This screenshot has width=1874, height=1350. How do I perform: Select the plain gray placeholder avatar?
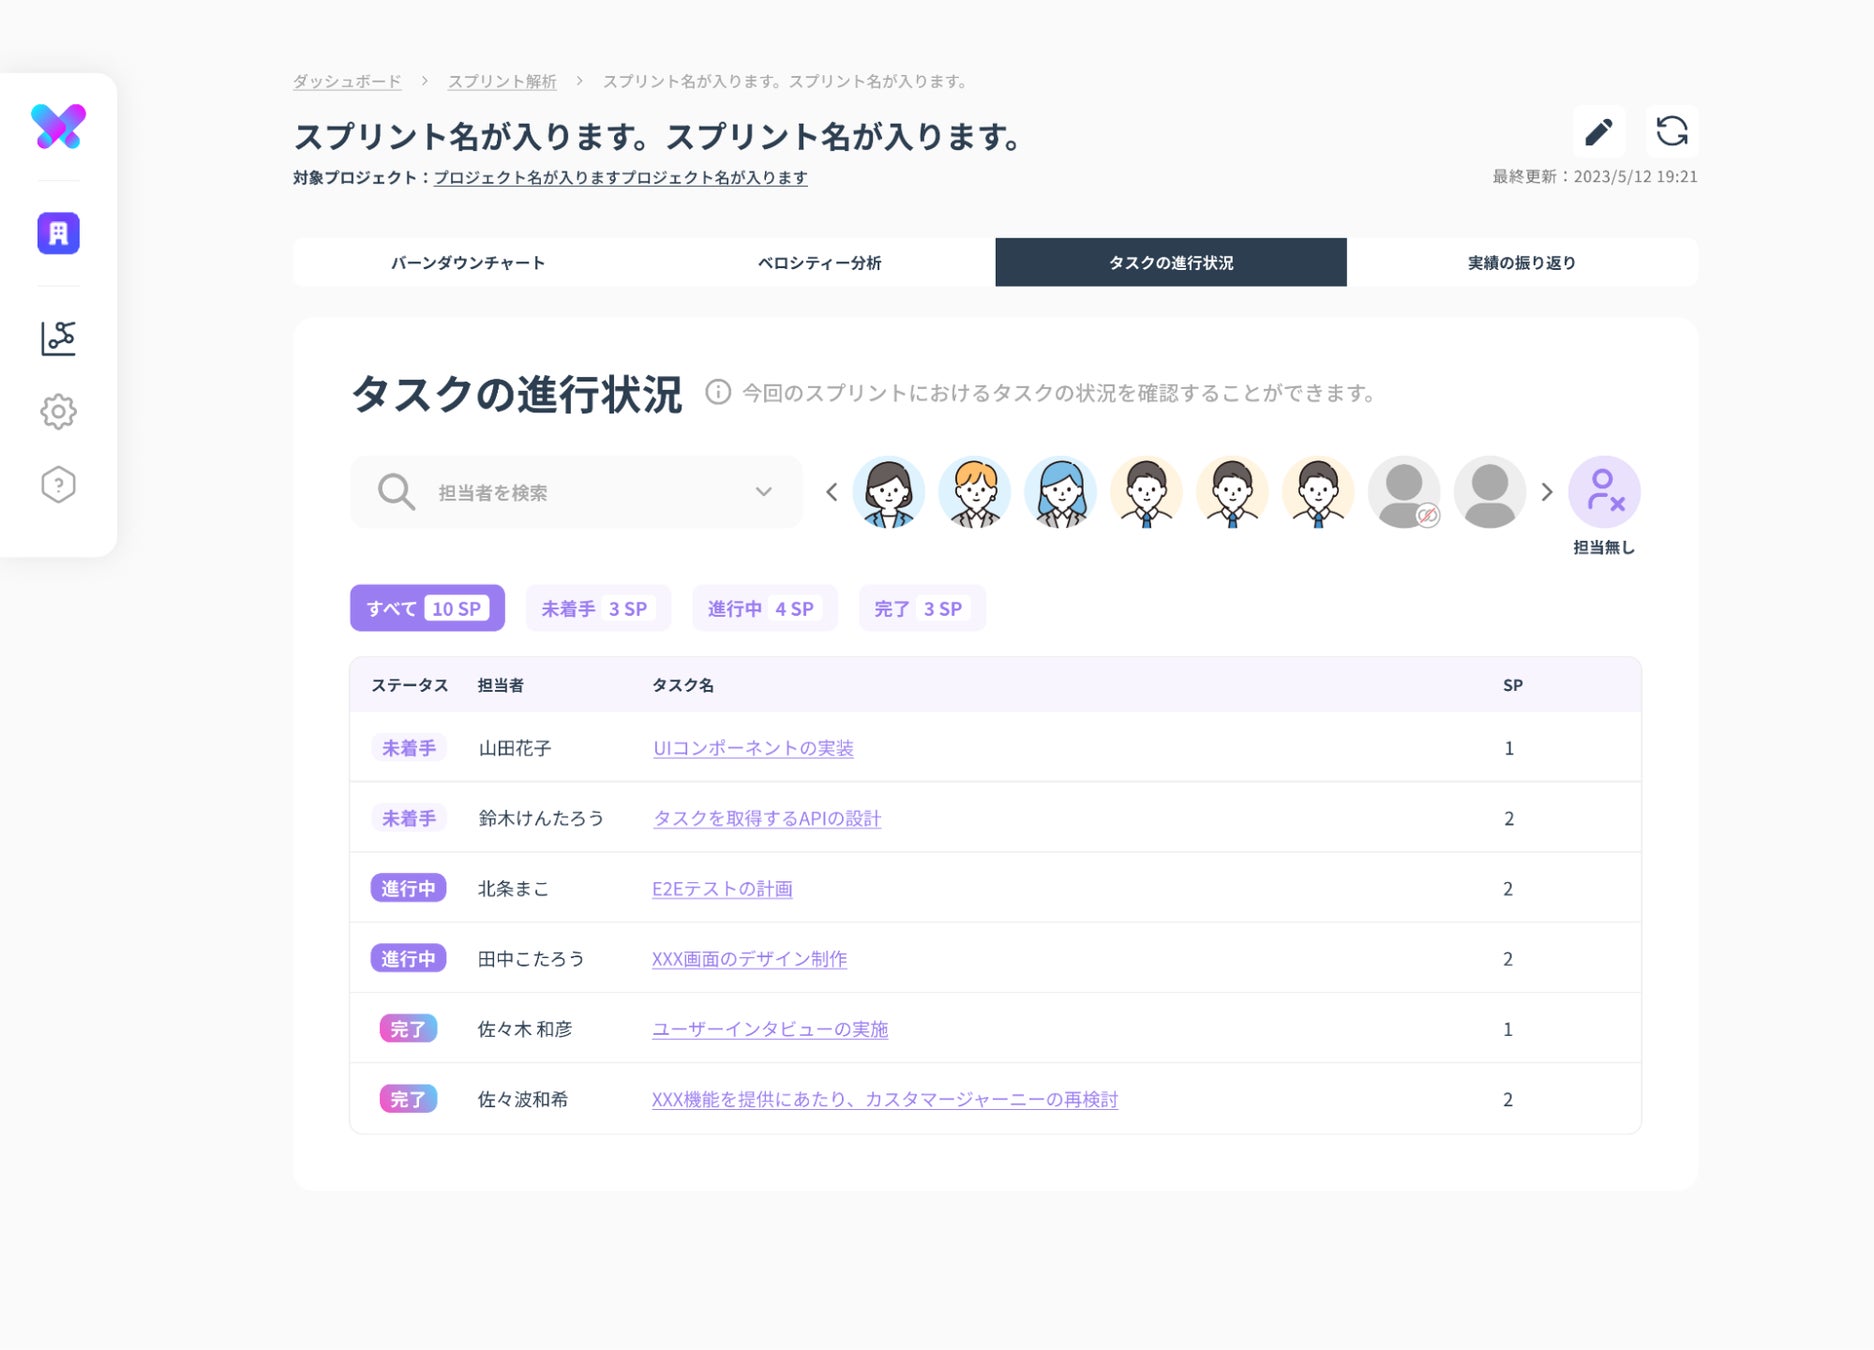pyautogui.click(x=1490, y=492)
